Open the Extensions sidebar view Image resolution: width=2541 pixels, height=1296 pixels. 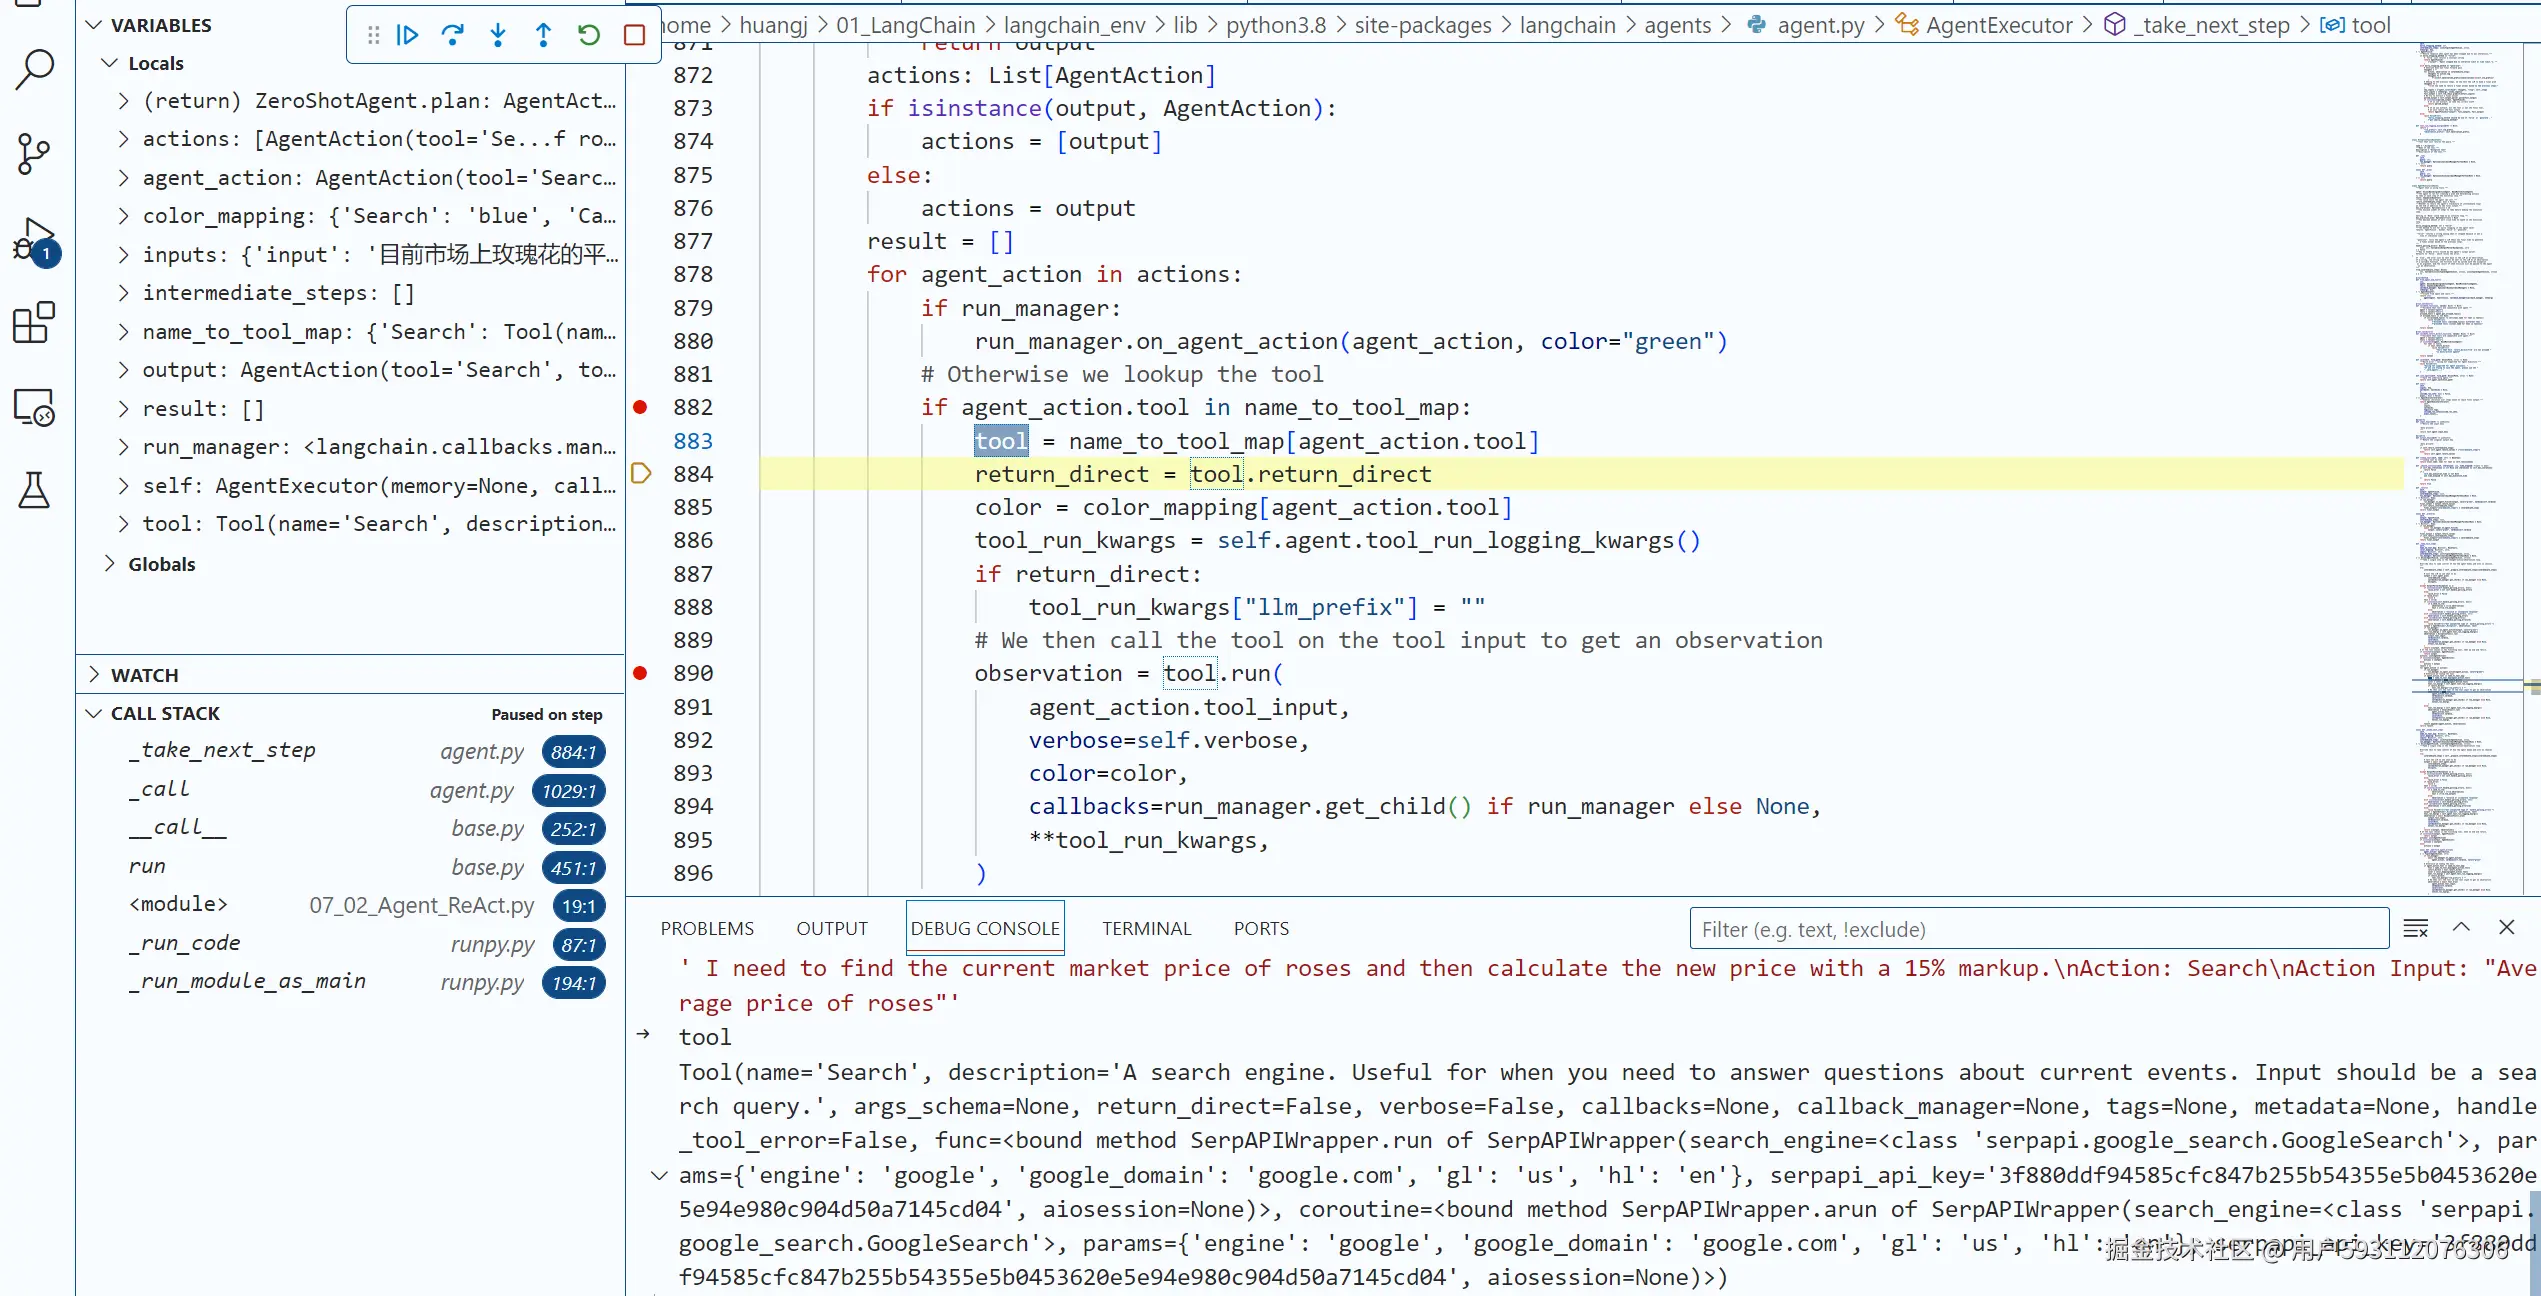[34, 323]
